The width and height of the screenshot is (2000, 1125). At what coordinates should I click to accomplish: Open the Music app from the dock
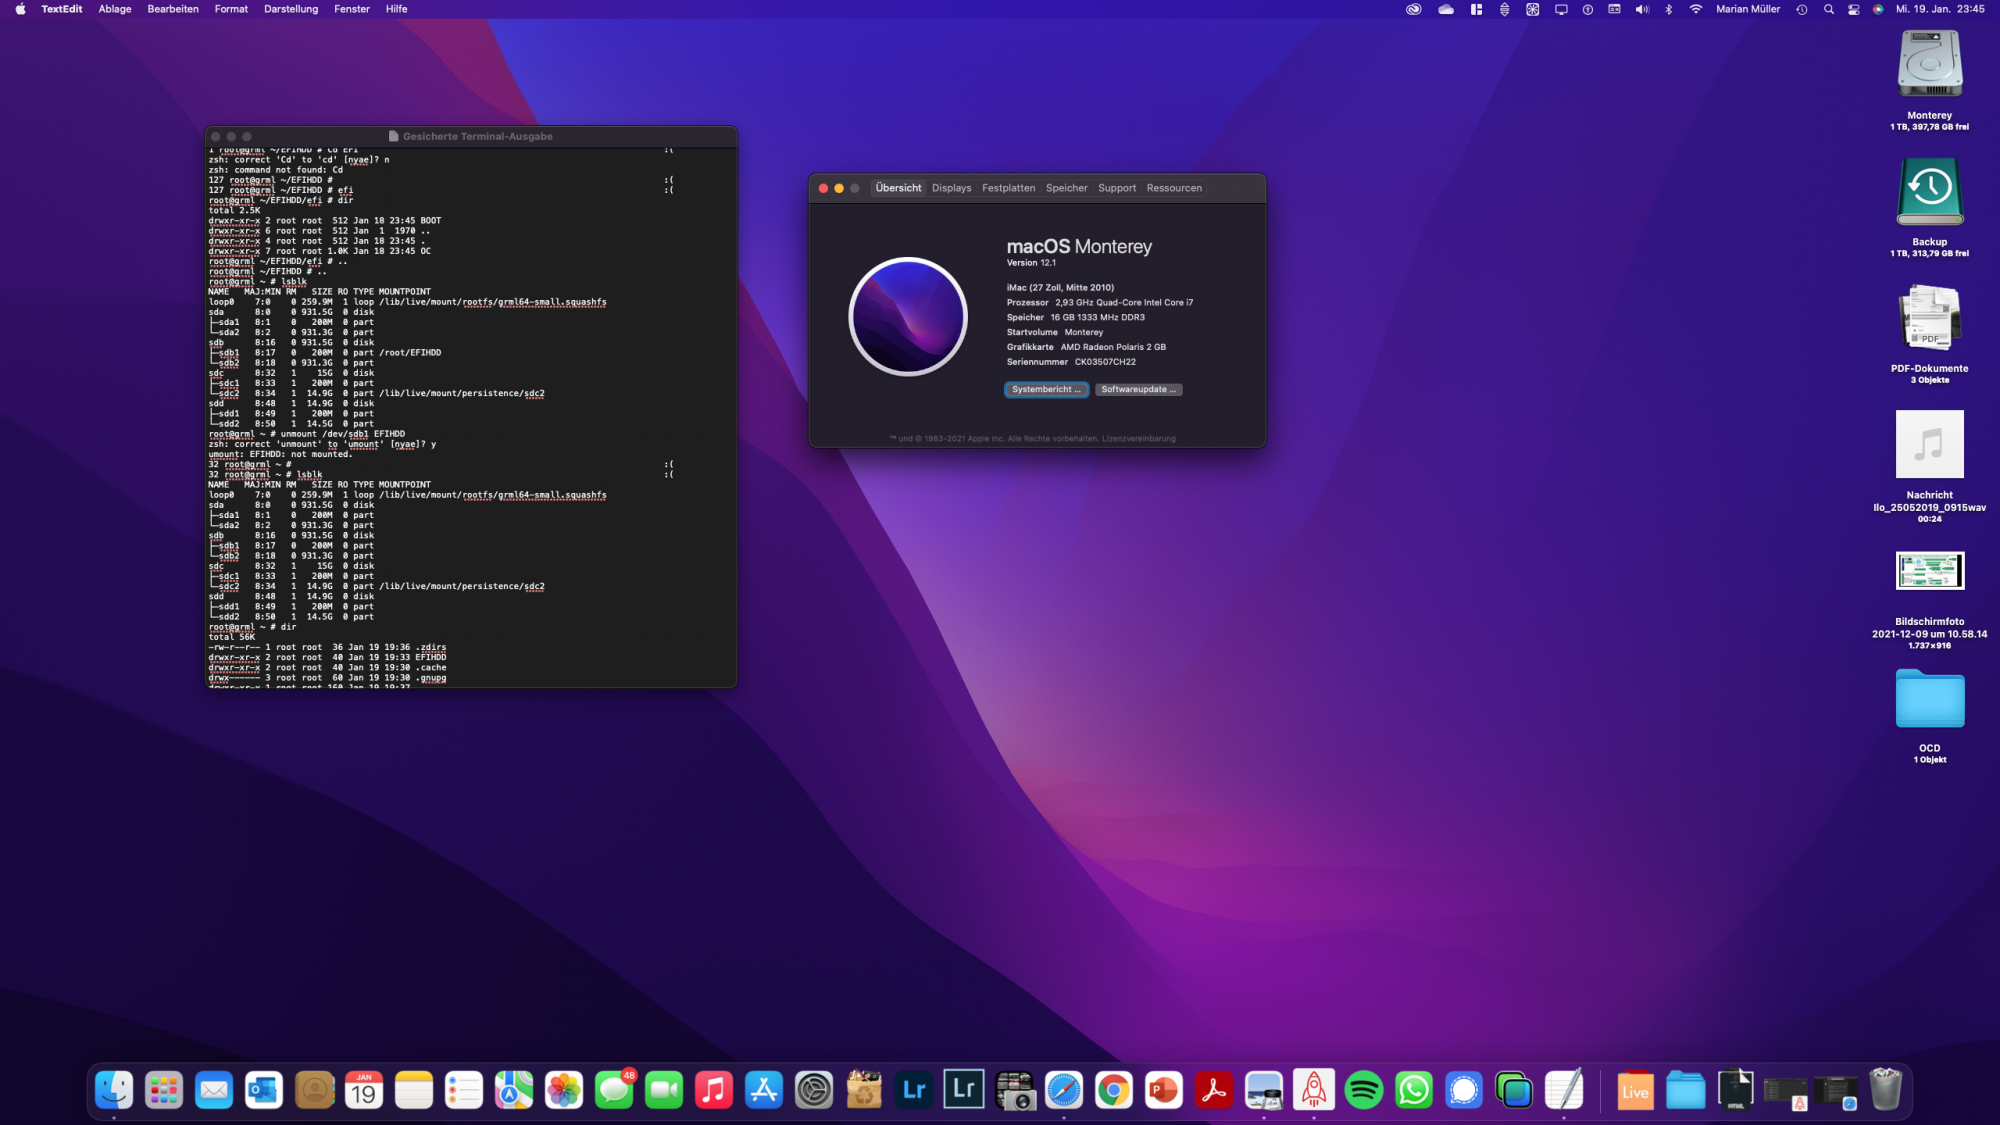714,1090
